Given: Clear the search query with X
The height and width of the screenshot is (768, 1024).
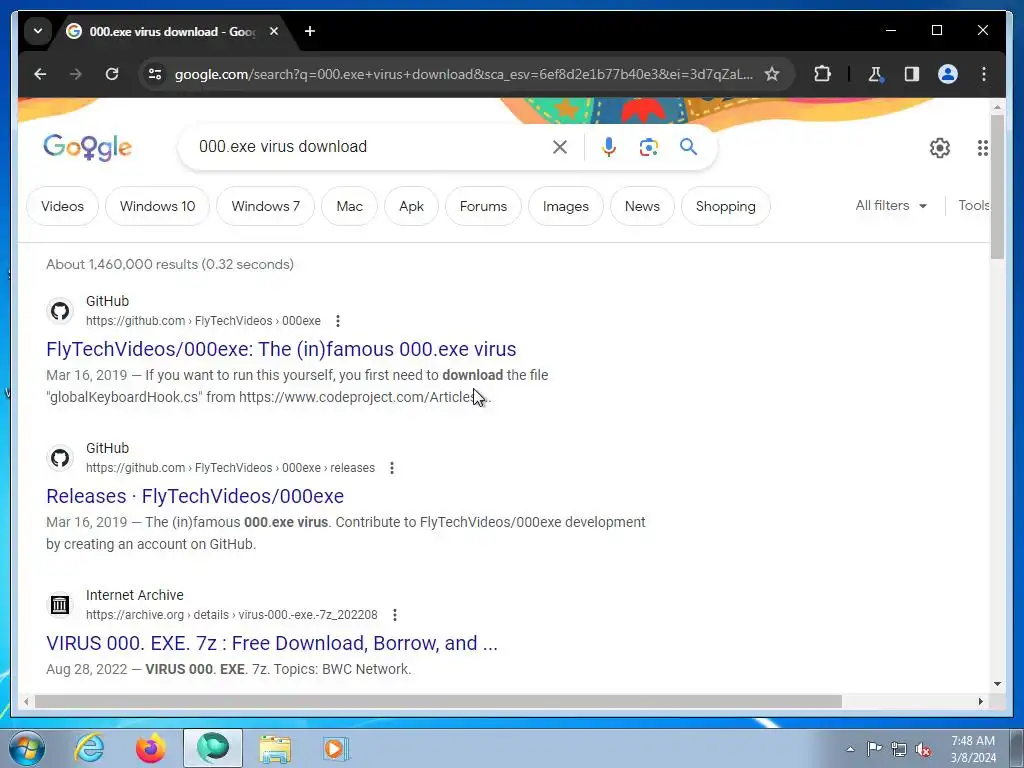Looking at the screenshot, I should click(560, 147).
